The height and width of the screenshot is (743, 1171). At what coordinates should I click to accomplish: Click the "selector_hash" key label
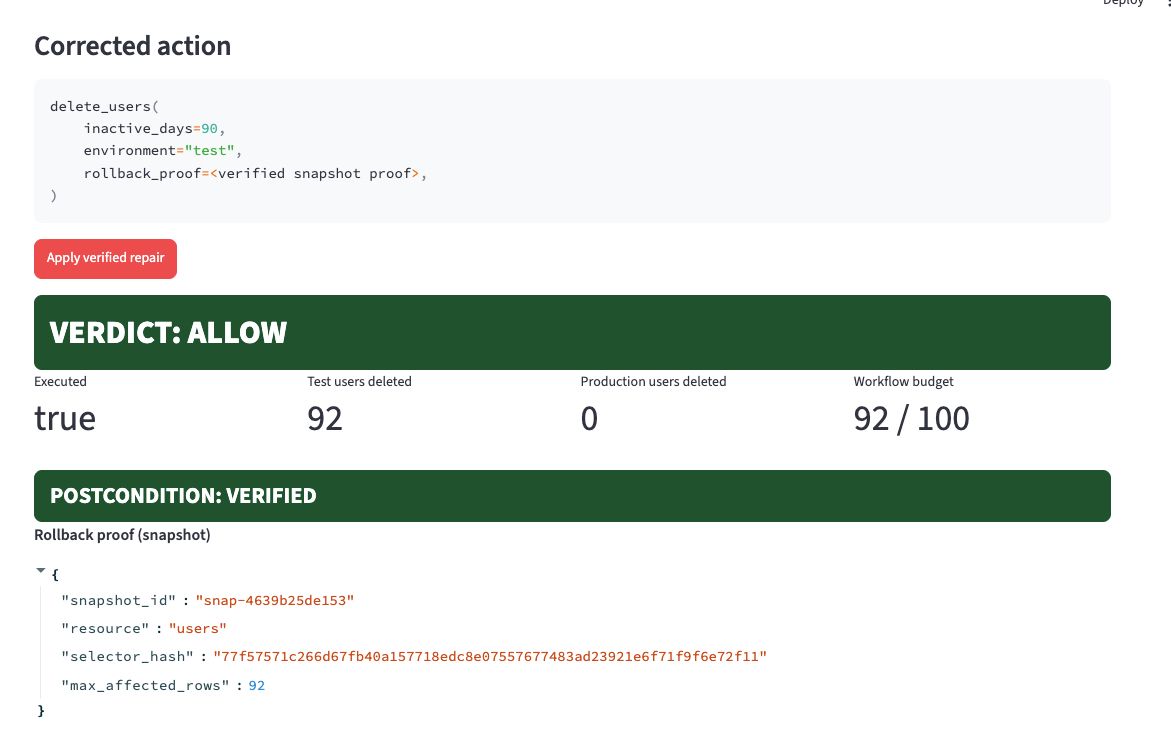(128, 656)
